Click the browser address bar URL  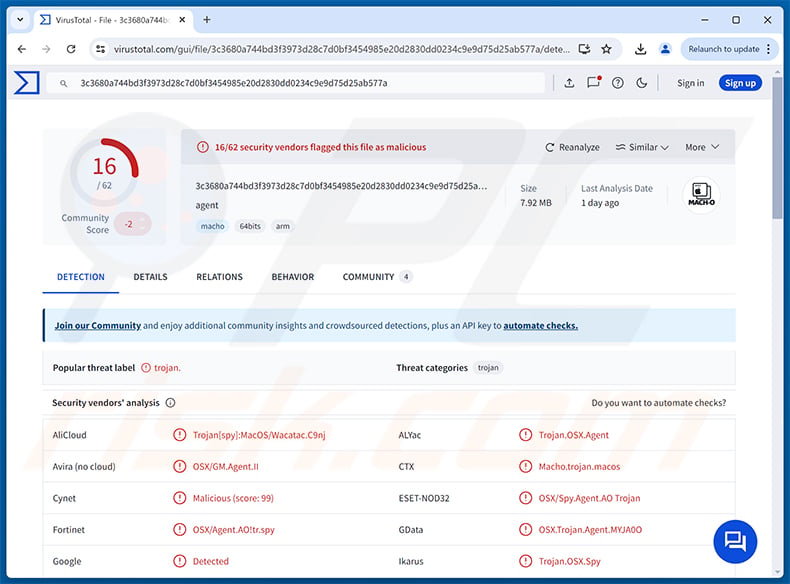pyautogui.click(x=342, y=49)
